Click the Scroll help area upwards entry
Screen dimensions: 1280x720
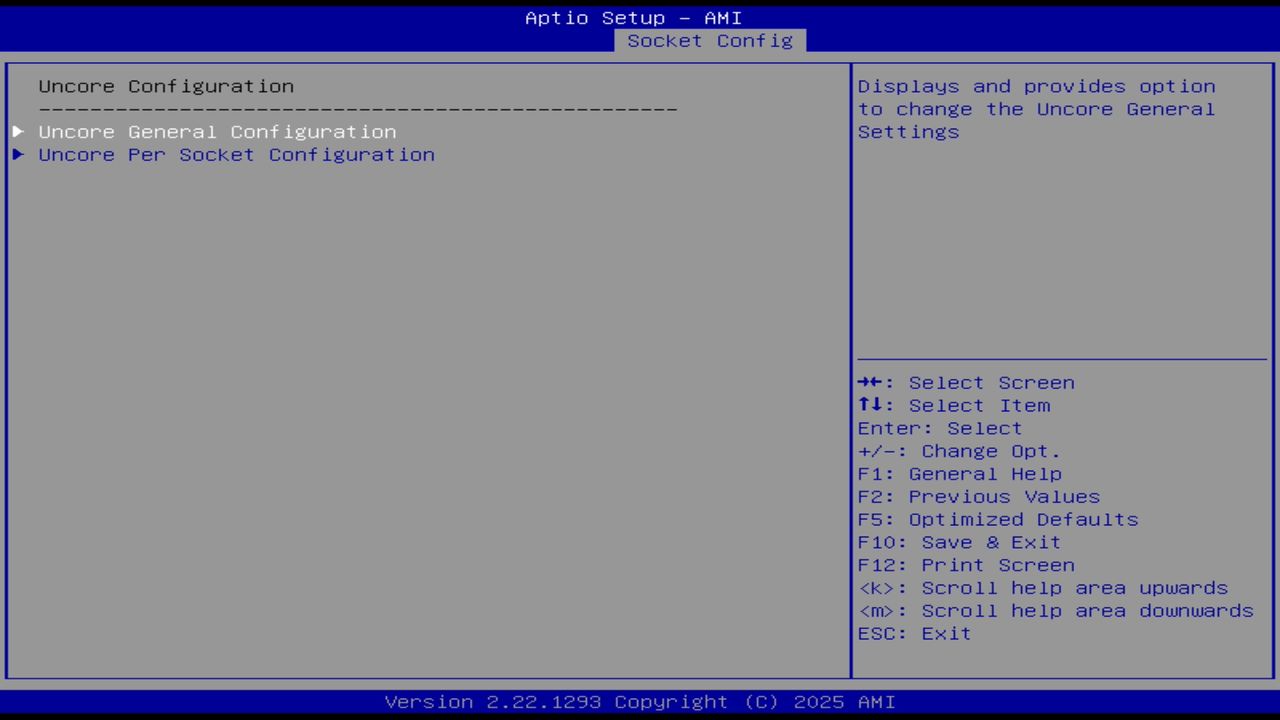point(1043,588)
